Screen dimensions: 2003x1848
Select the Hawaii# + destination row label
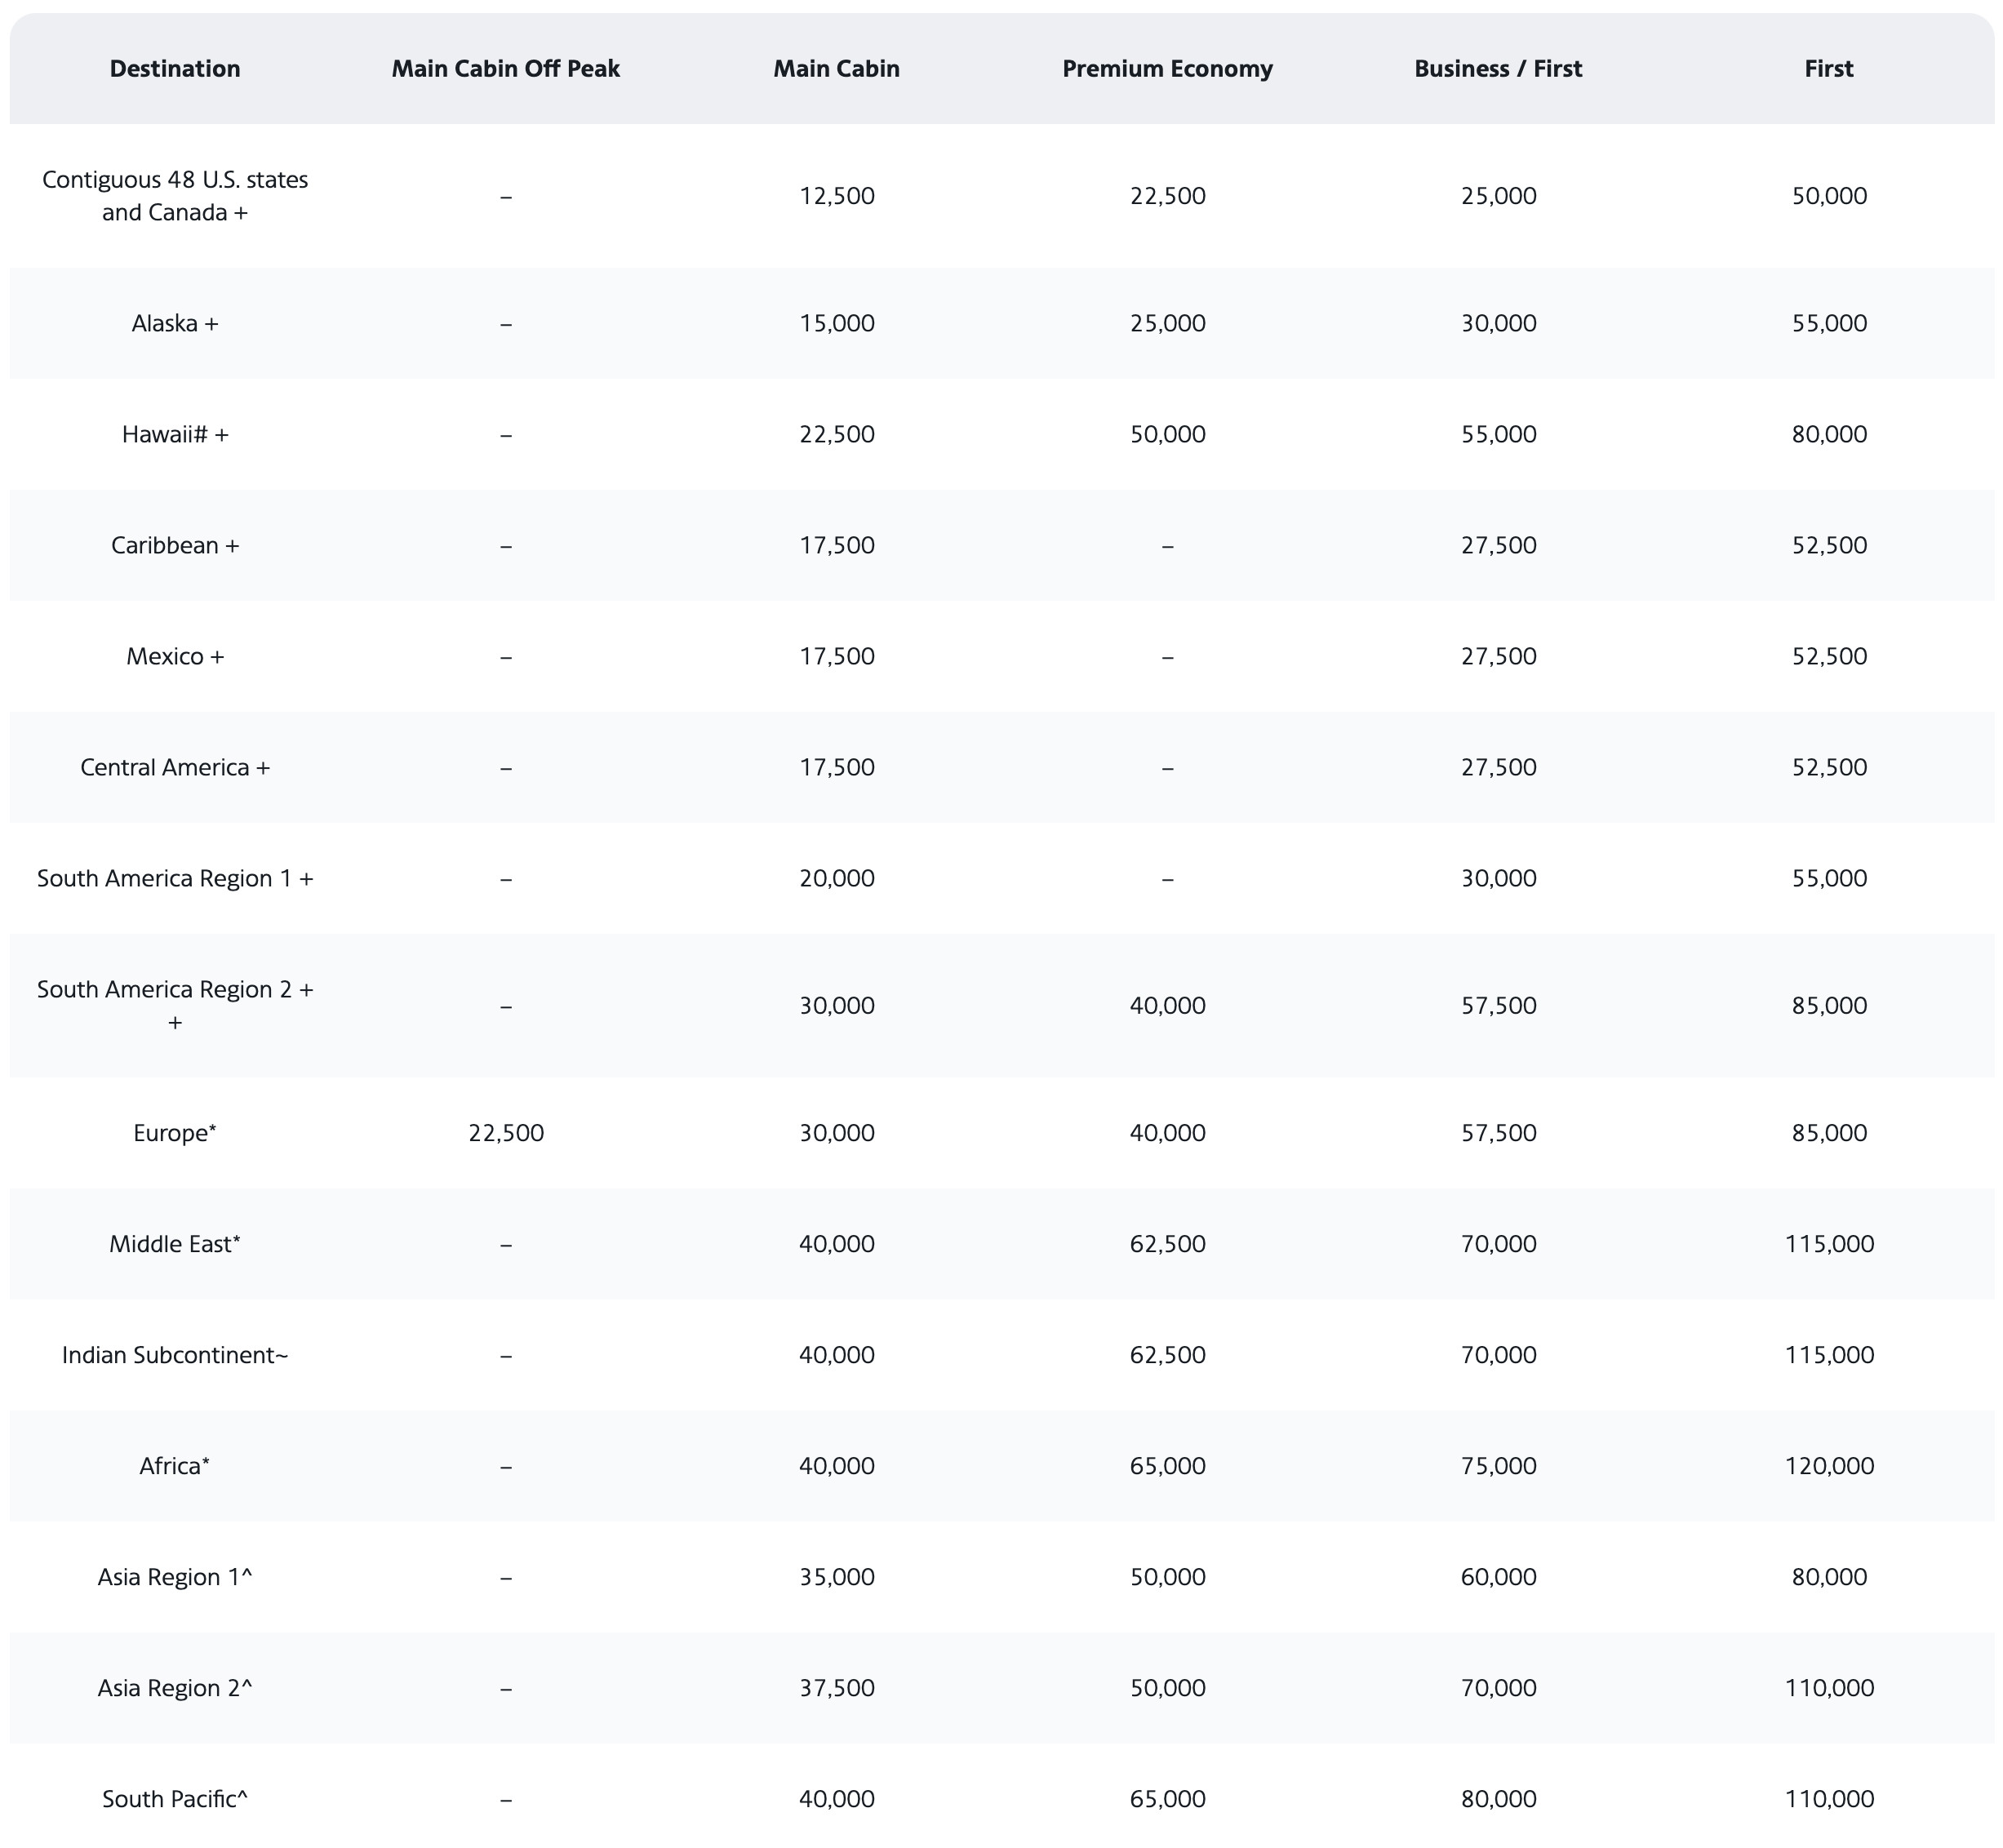[x=175, y=434]
